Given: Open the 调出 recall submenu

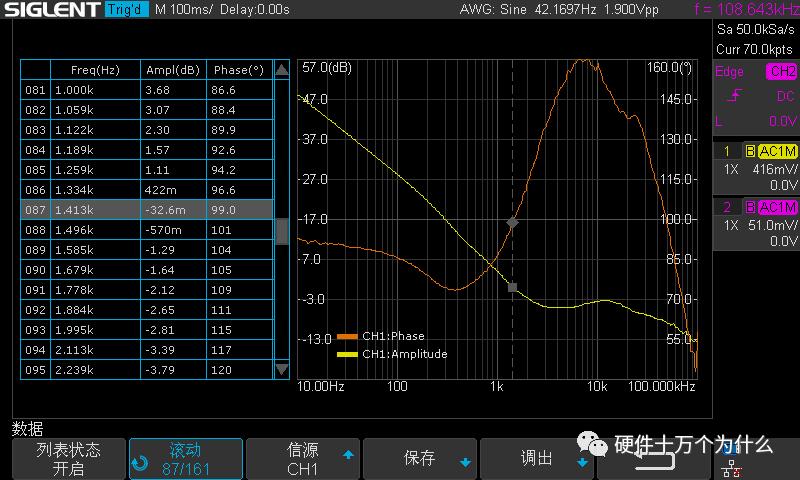Looking at the screenshot, I should 537,459.
